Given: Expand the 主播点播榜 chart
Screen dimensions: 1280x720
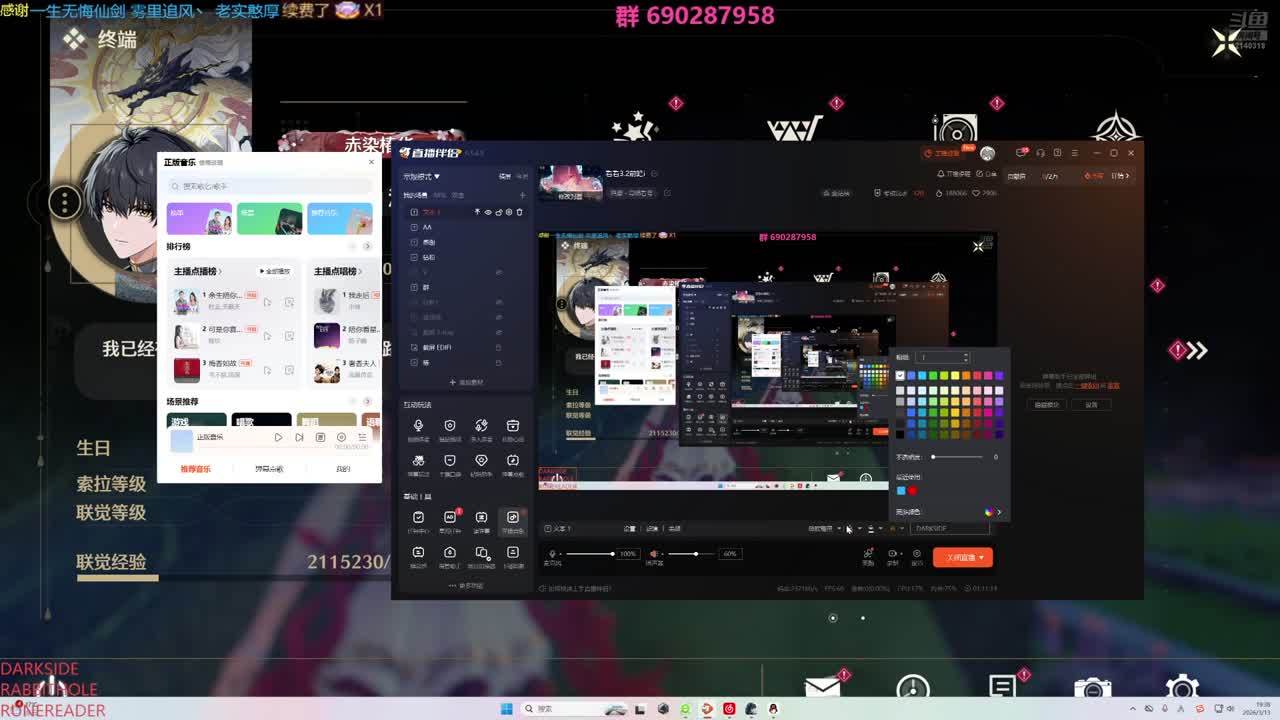Looking at the screenshot, I should coord(198,271).
